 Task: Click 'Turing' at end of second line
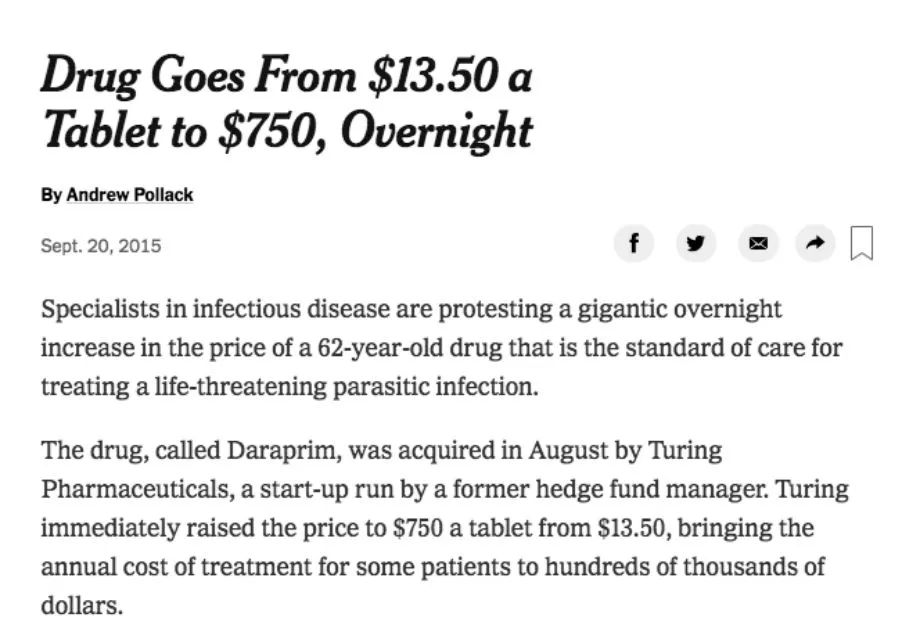click(812, 489)
